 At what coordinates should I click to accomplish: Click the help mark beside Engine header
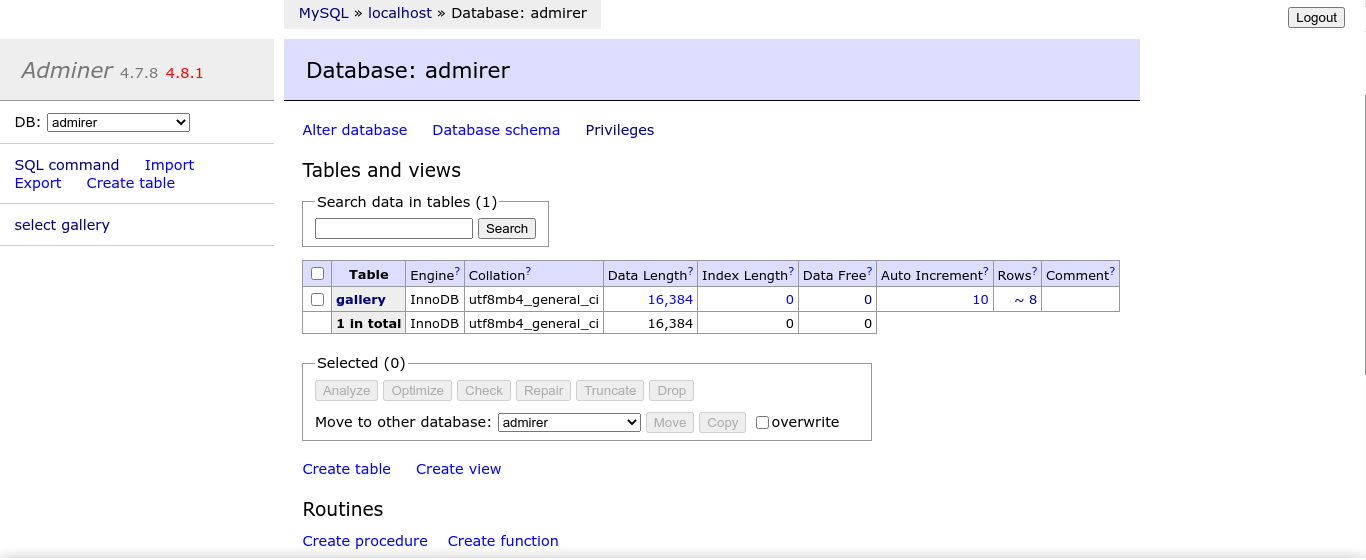click(x=457, y=271)
